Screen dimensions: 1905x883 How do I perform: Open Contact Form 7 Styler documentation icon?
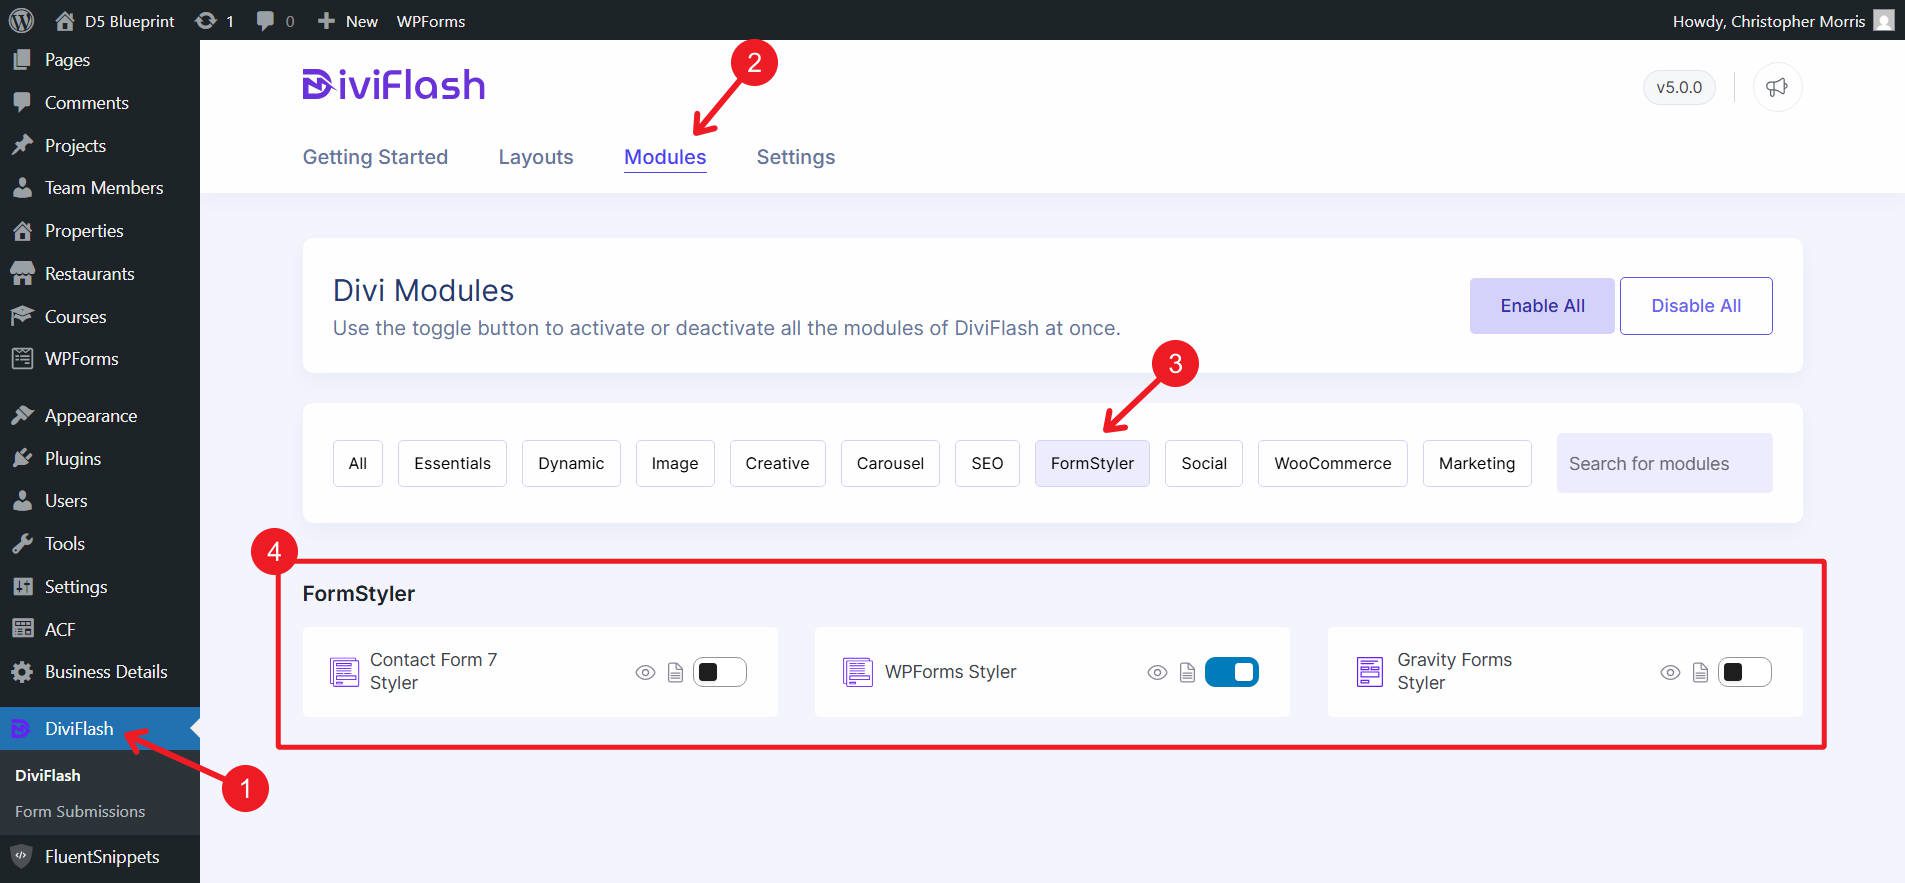click(x=675, y=673)
